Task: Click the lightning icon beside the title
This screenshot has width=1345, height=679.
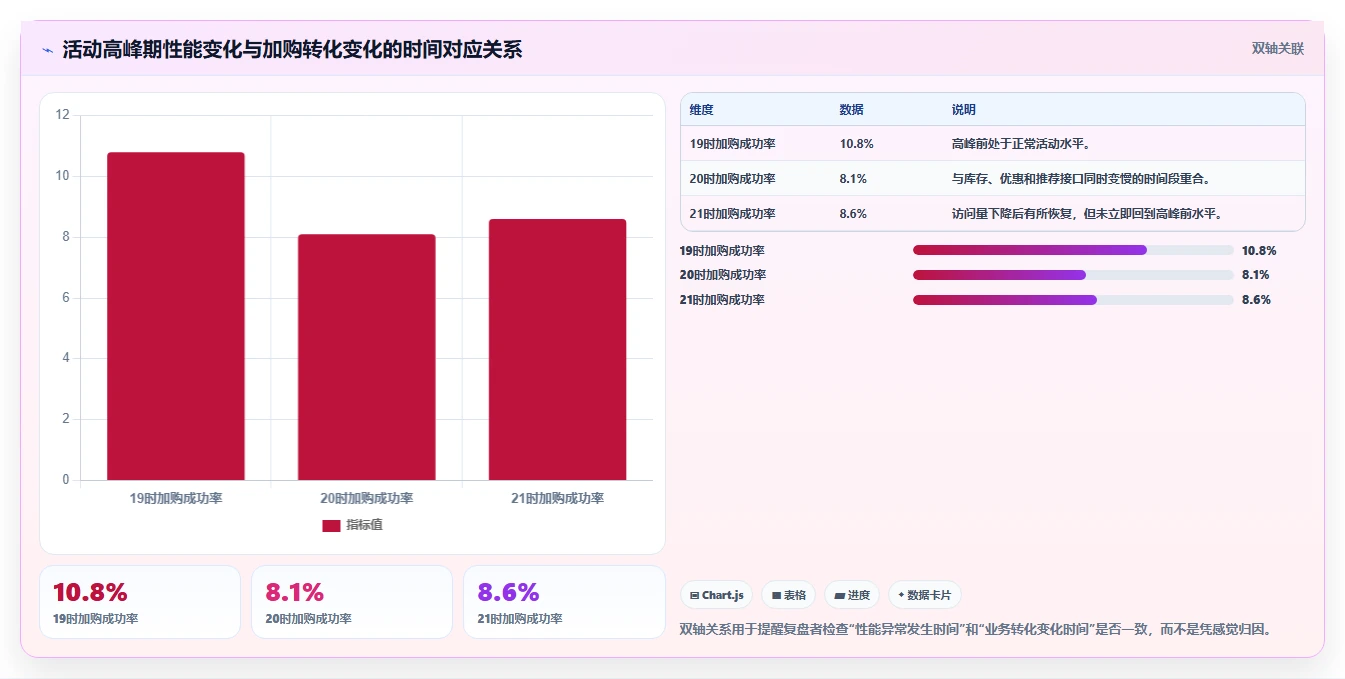Action: [48, 50]
